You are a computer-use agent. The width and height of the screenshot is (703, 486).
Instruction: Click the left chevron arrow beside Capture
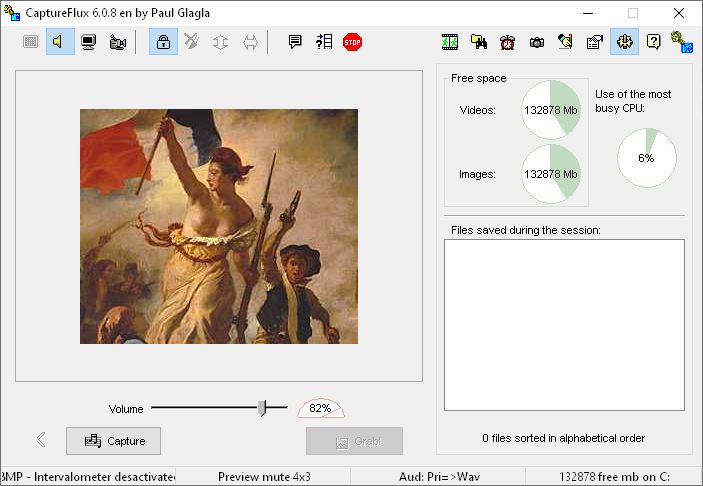[x=41, y=439]
